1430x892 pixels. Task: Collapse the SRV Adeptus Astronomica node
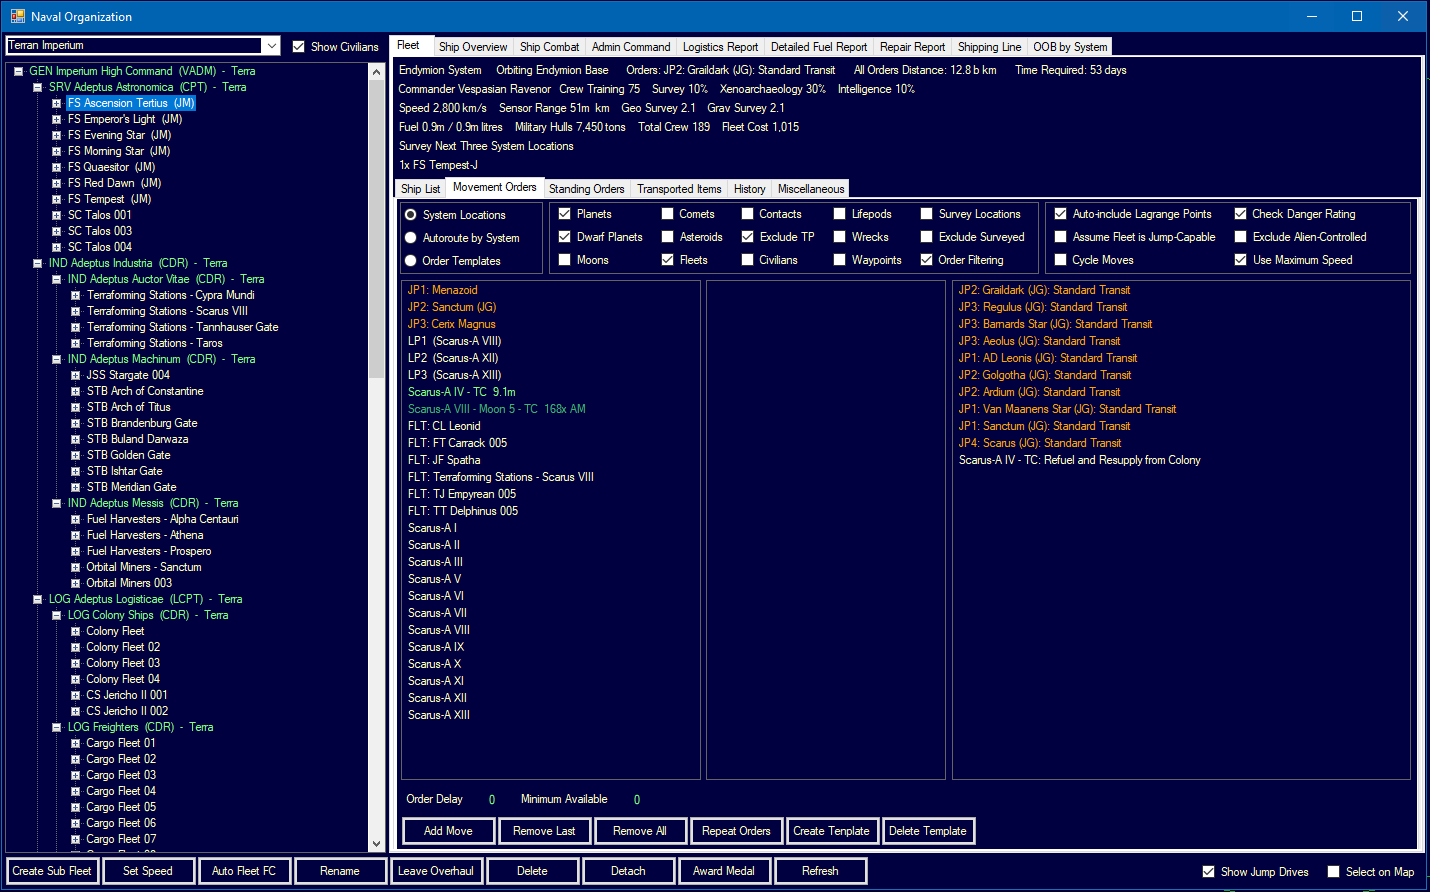pos(37,87)
